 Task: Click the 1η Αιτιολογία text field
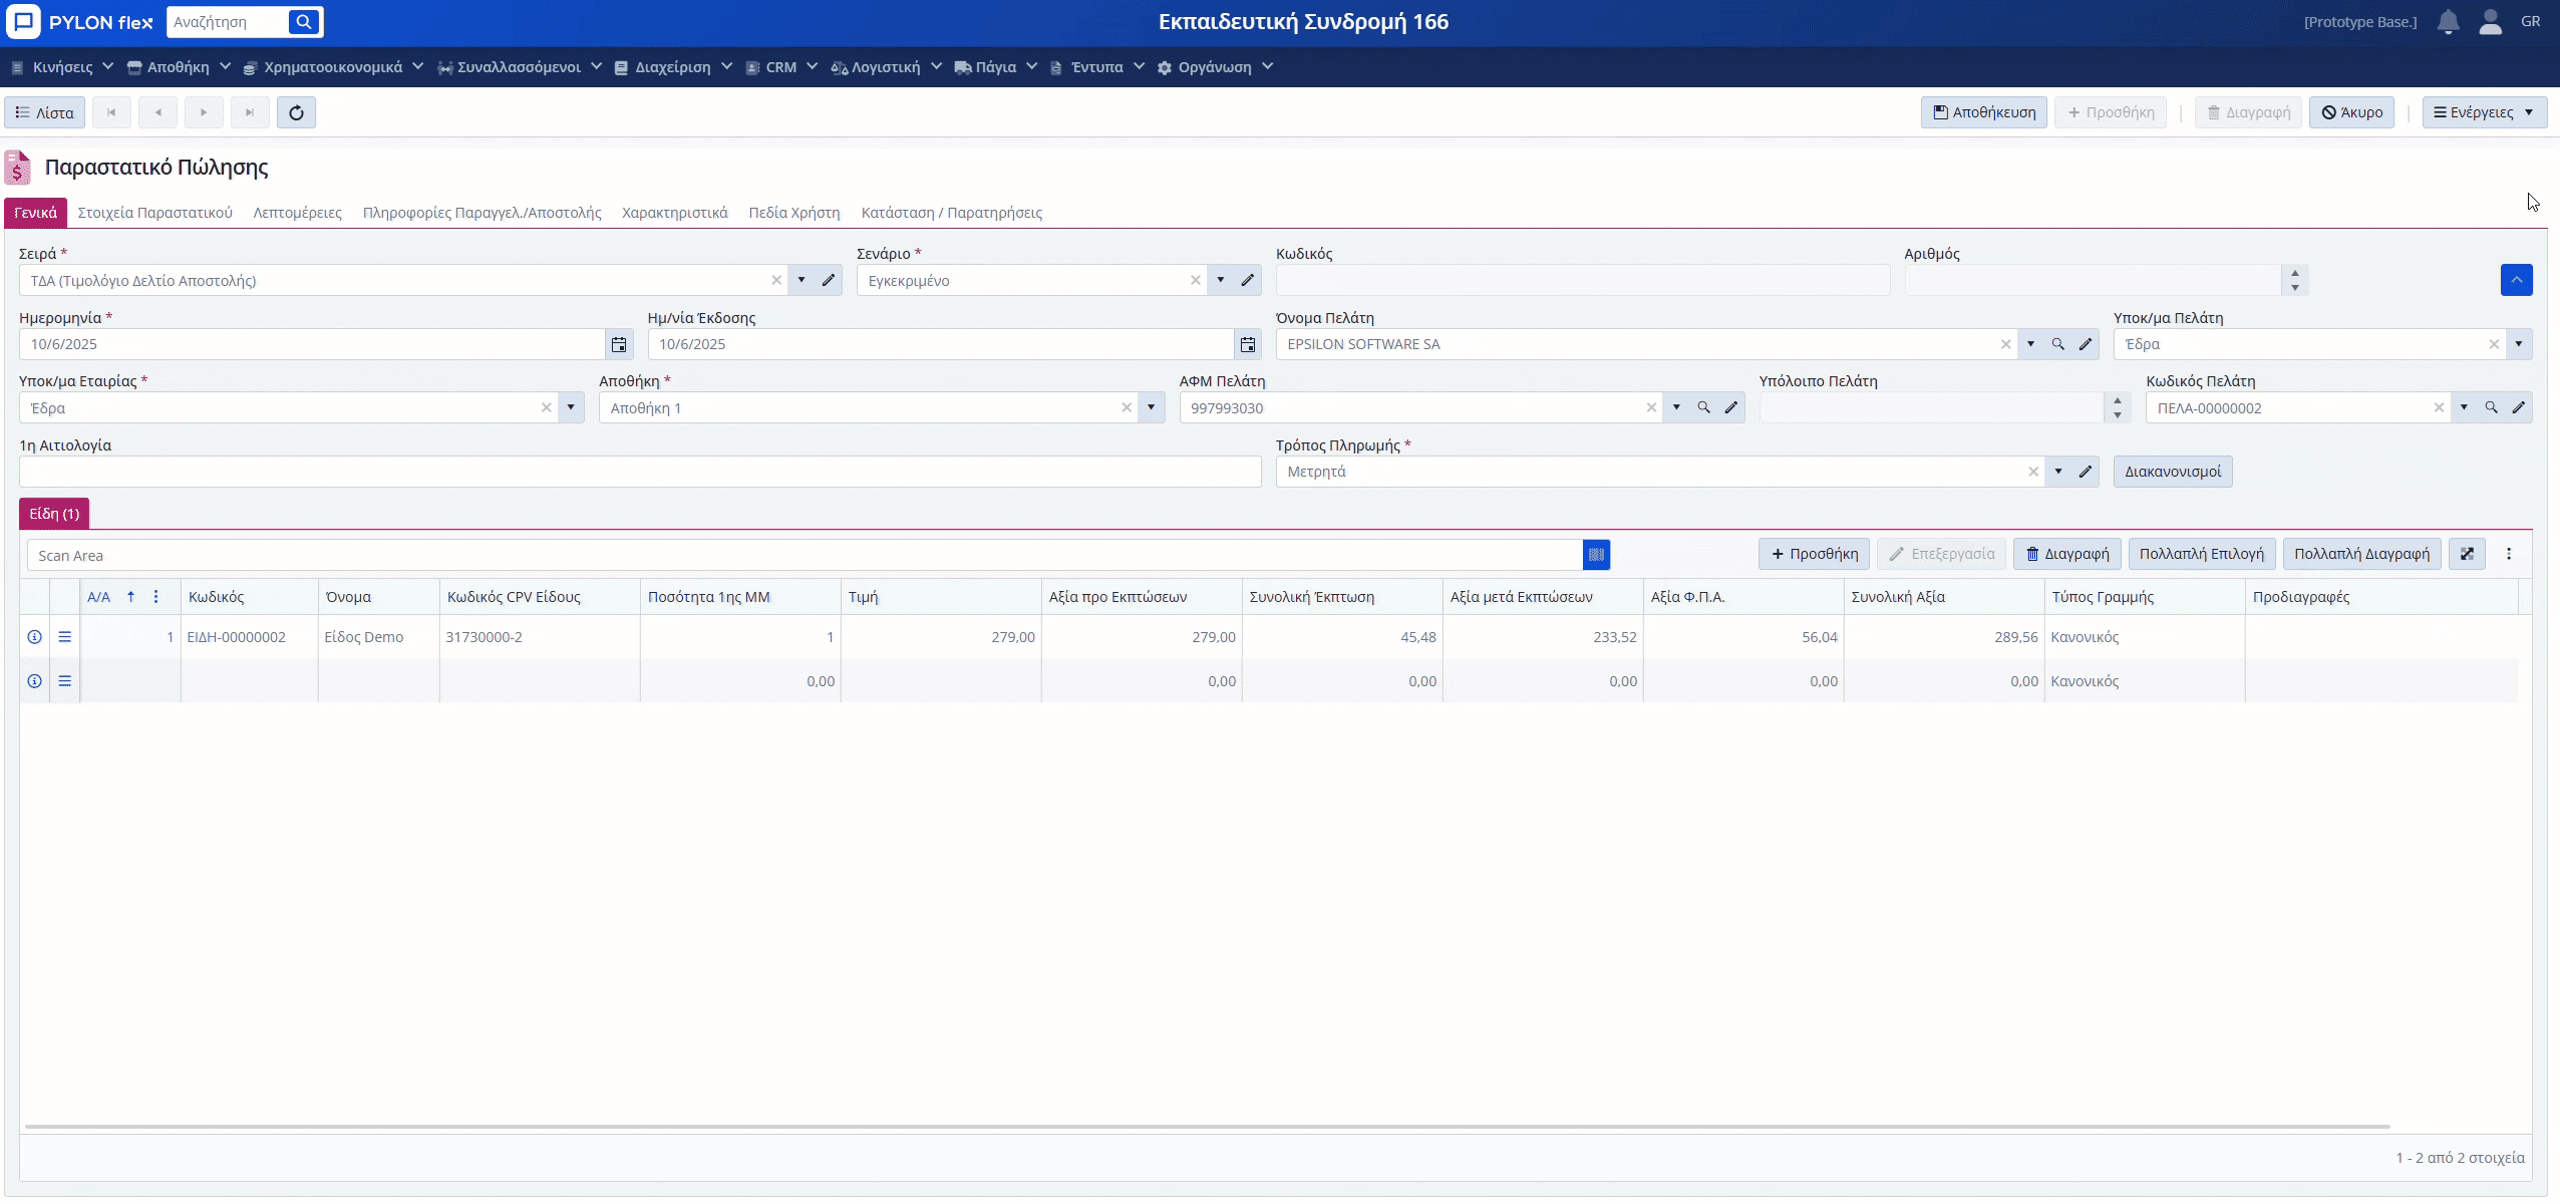coord(640,471)
